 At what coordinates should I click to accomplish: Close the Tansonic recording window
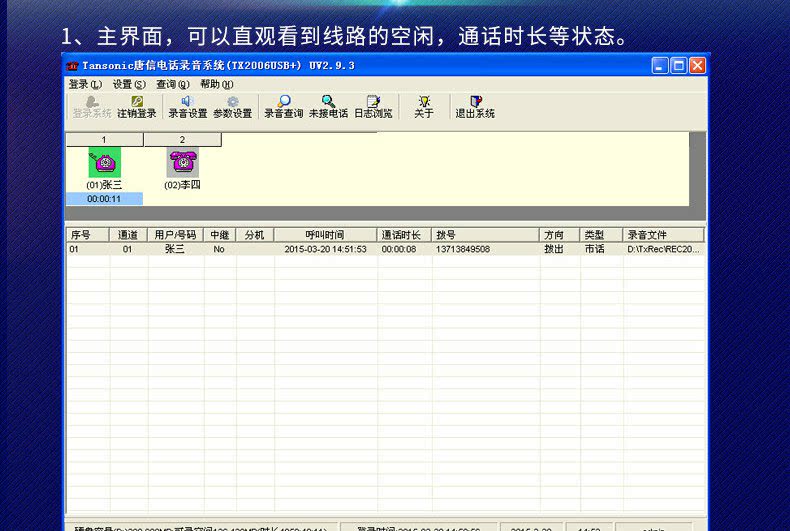[697, 65]
